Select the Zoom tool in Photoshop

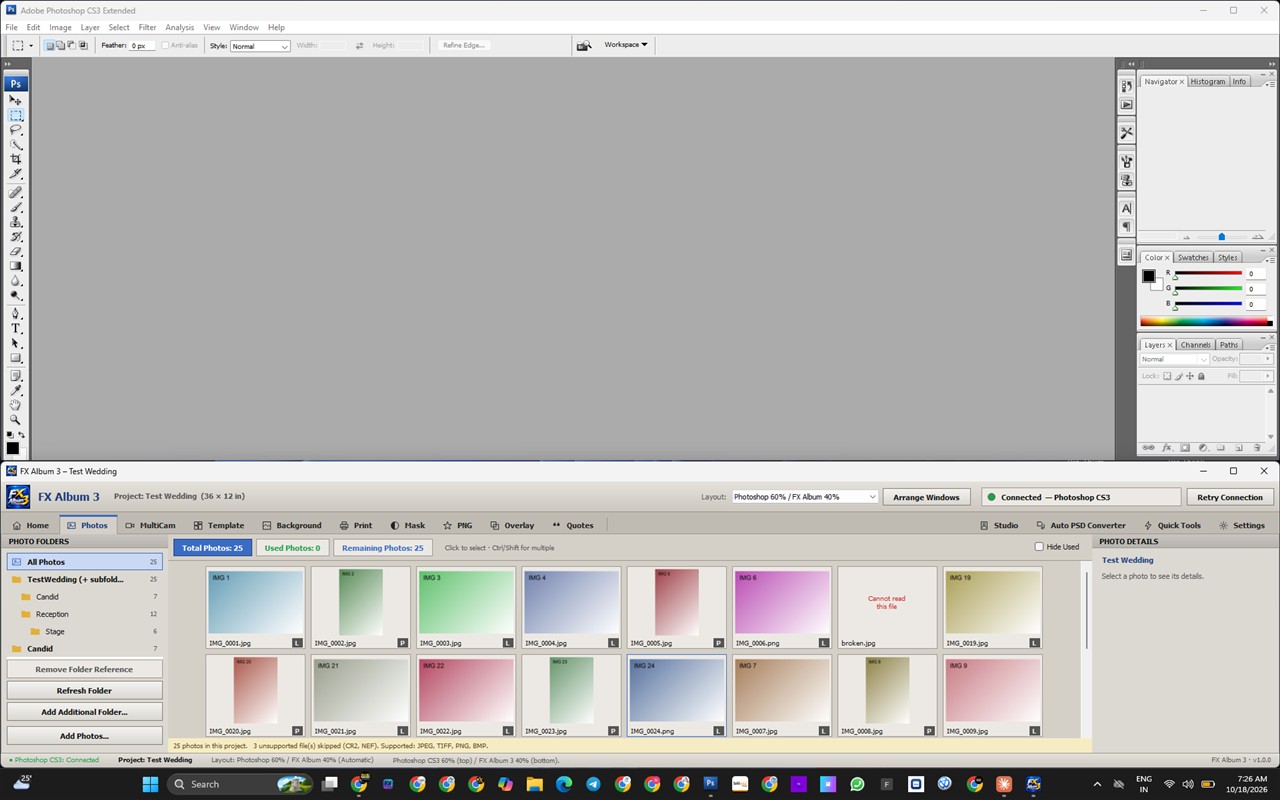tap(16, 420)
